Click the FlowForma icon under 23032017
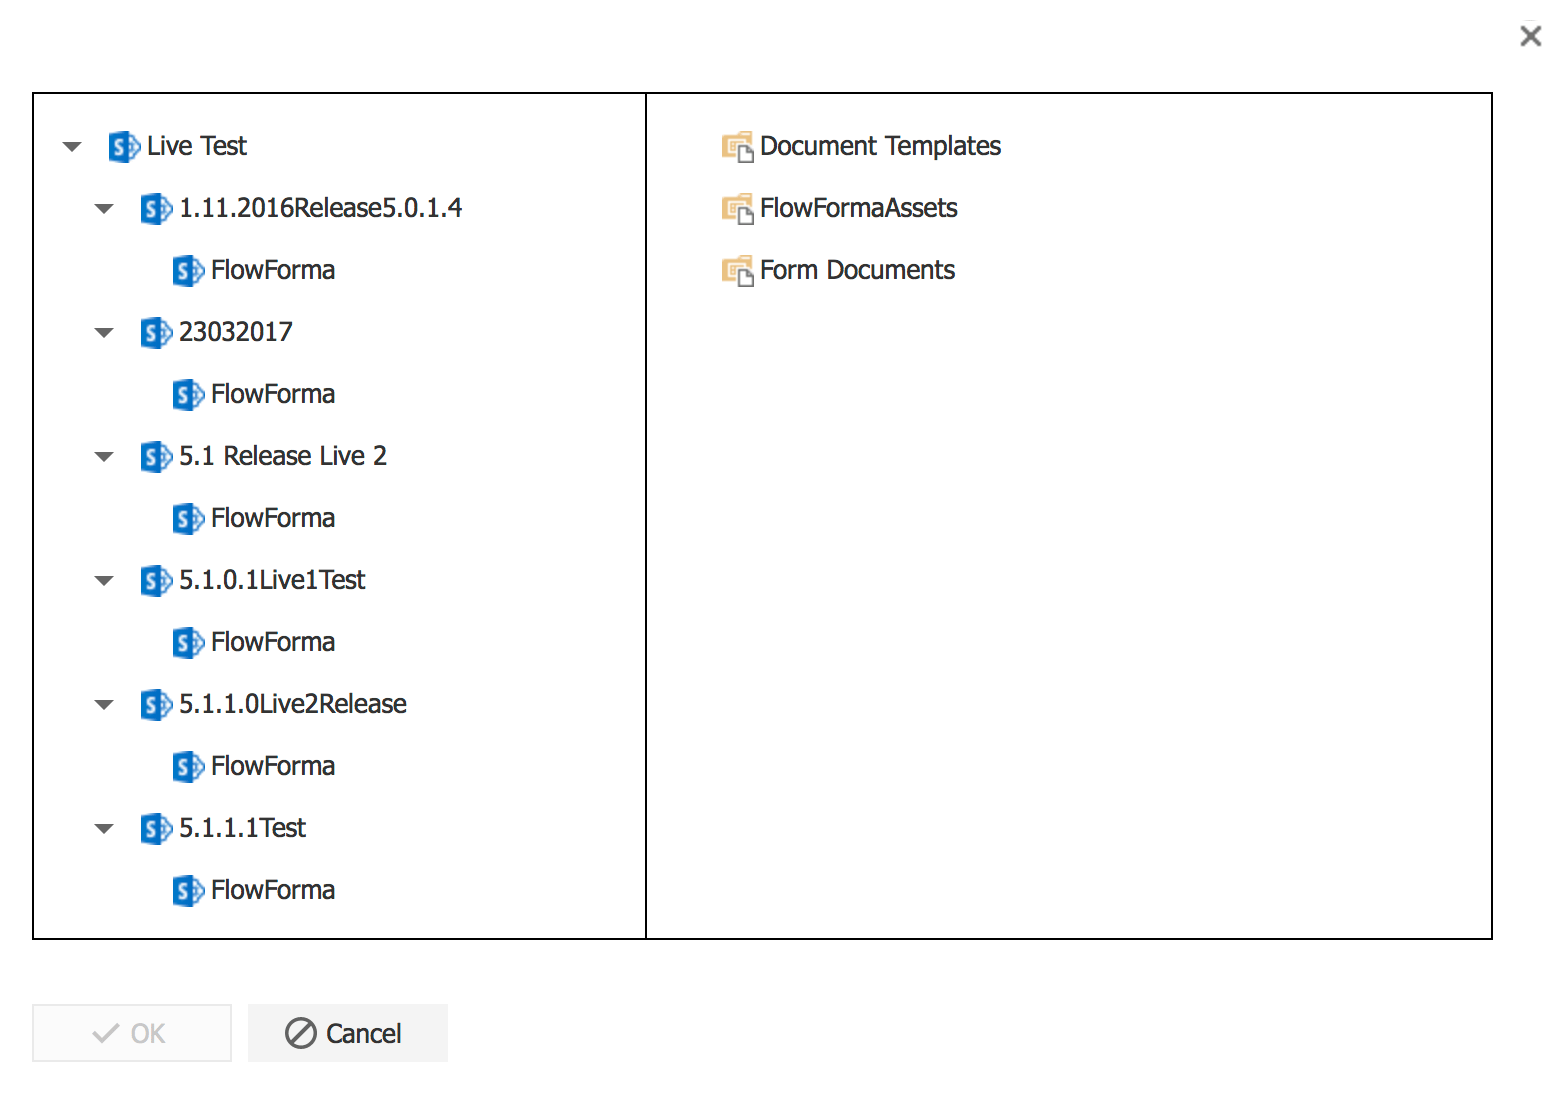 coord(188,395)
